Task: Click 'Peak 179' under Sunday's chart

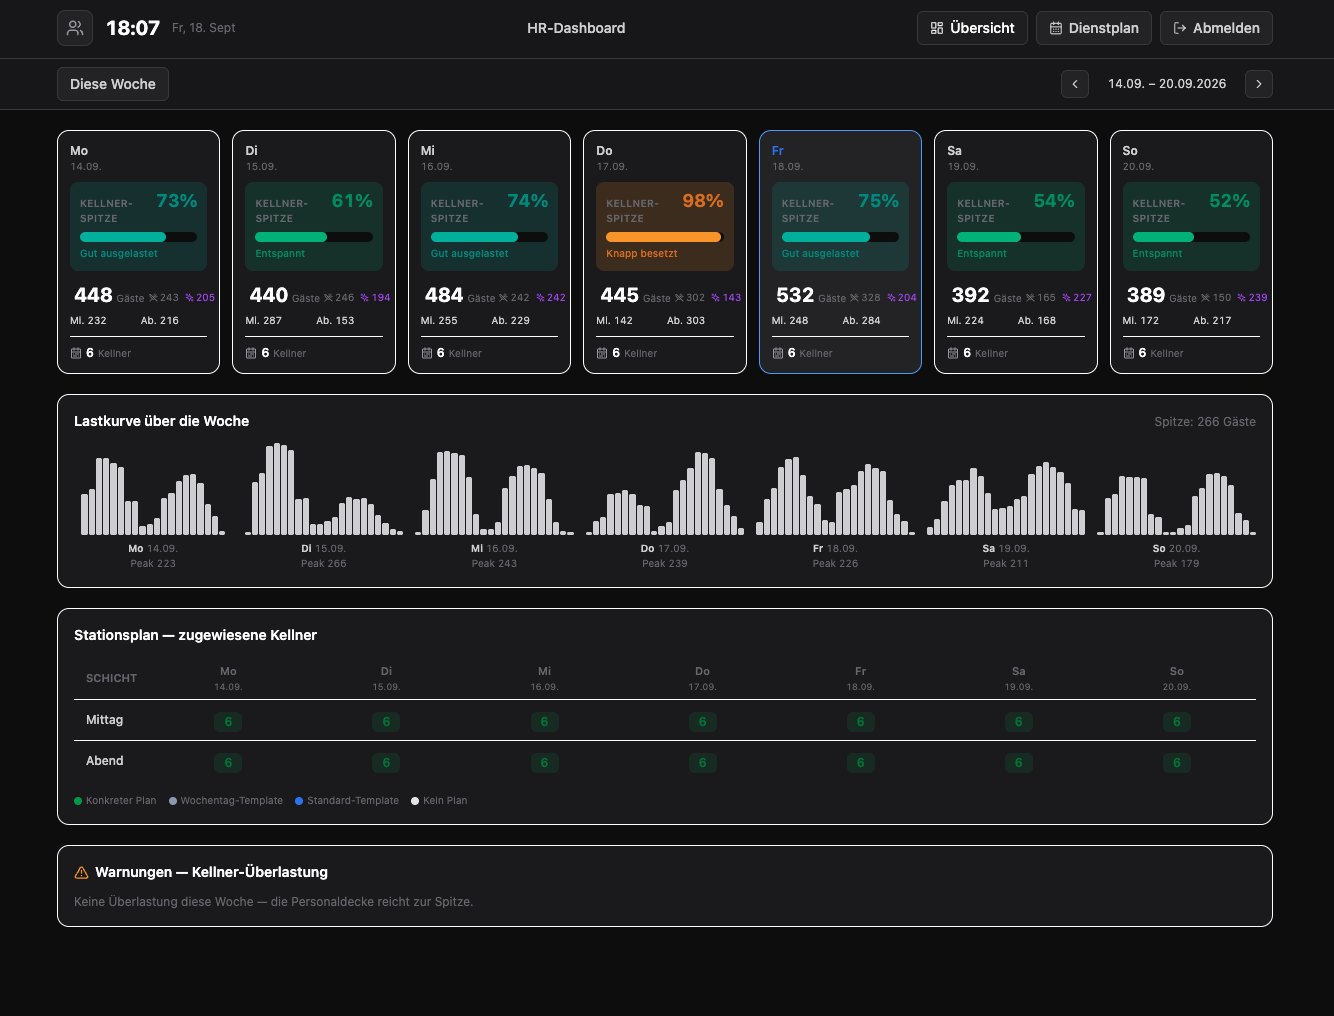Action: (1176, 564)
